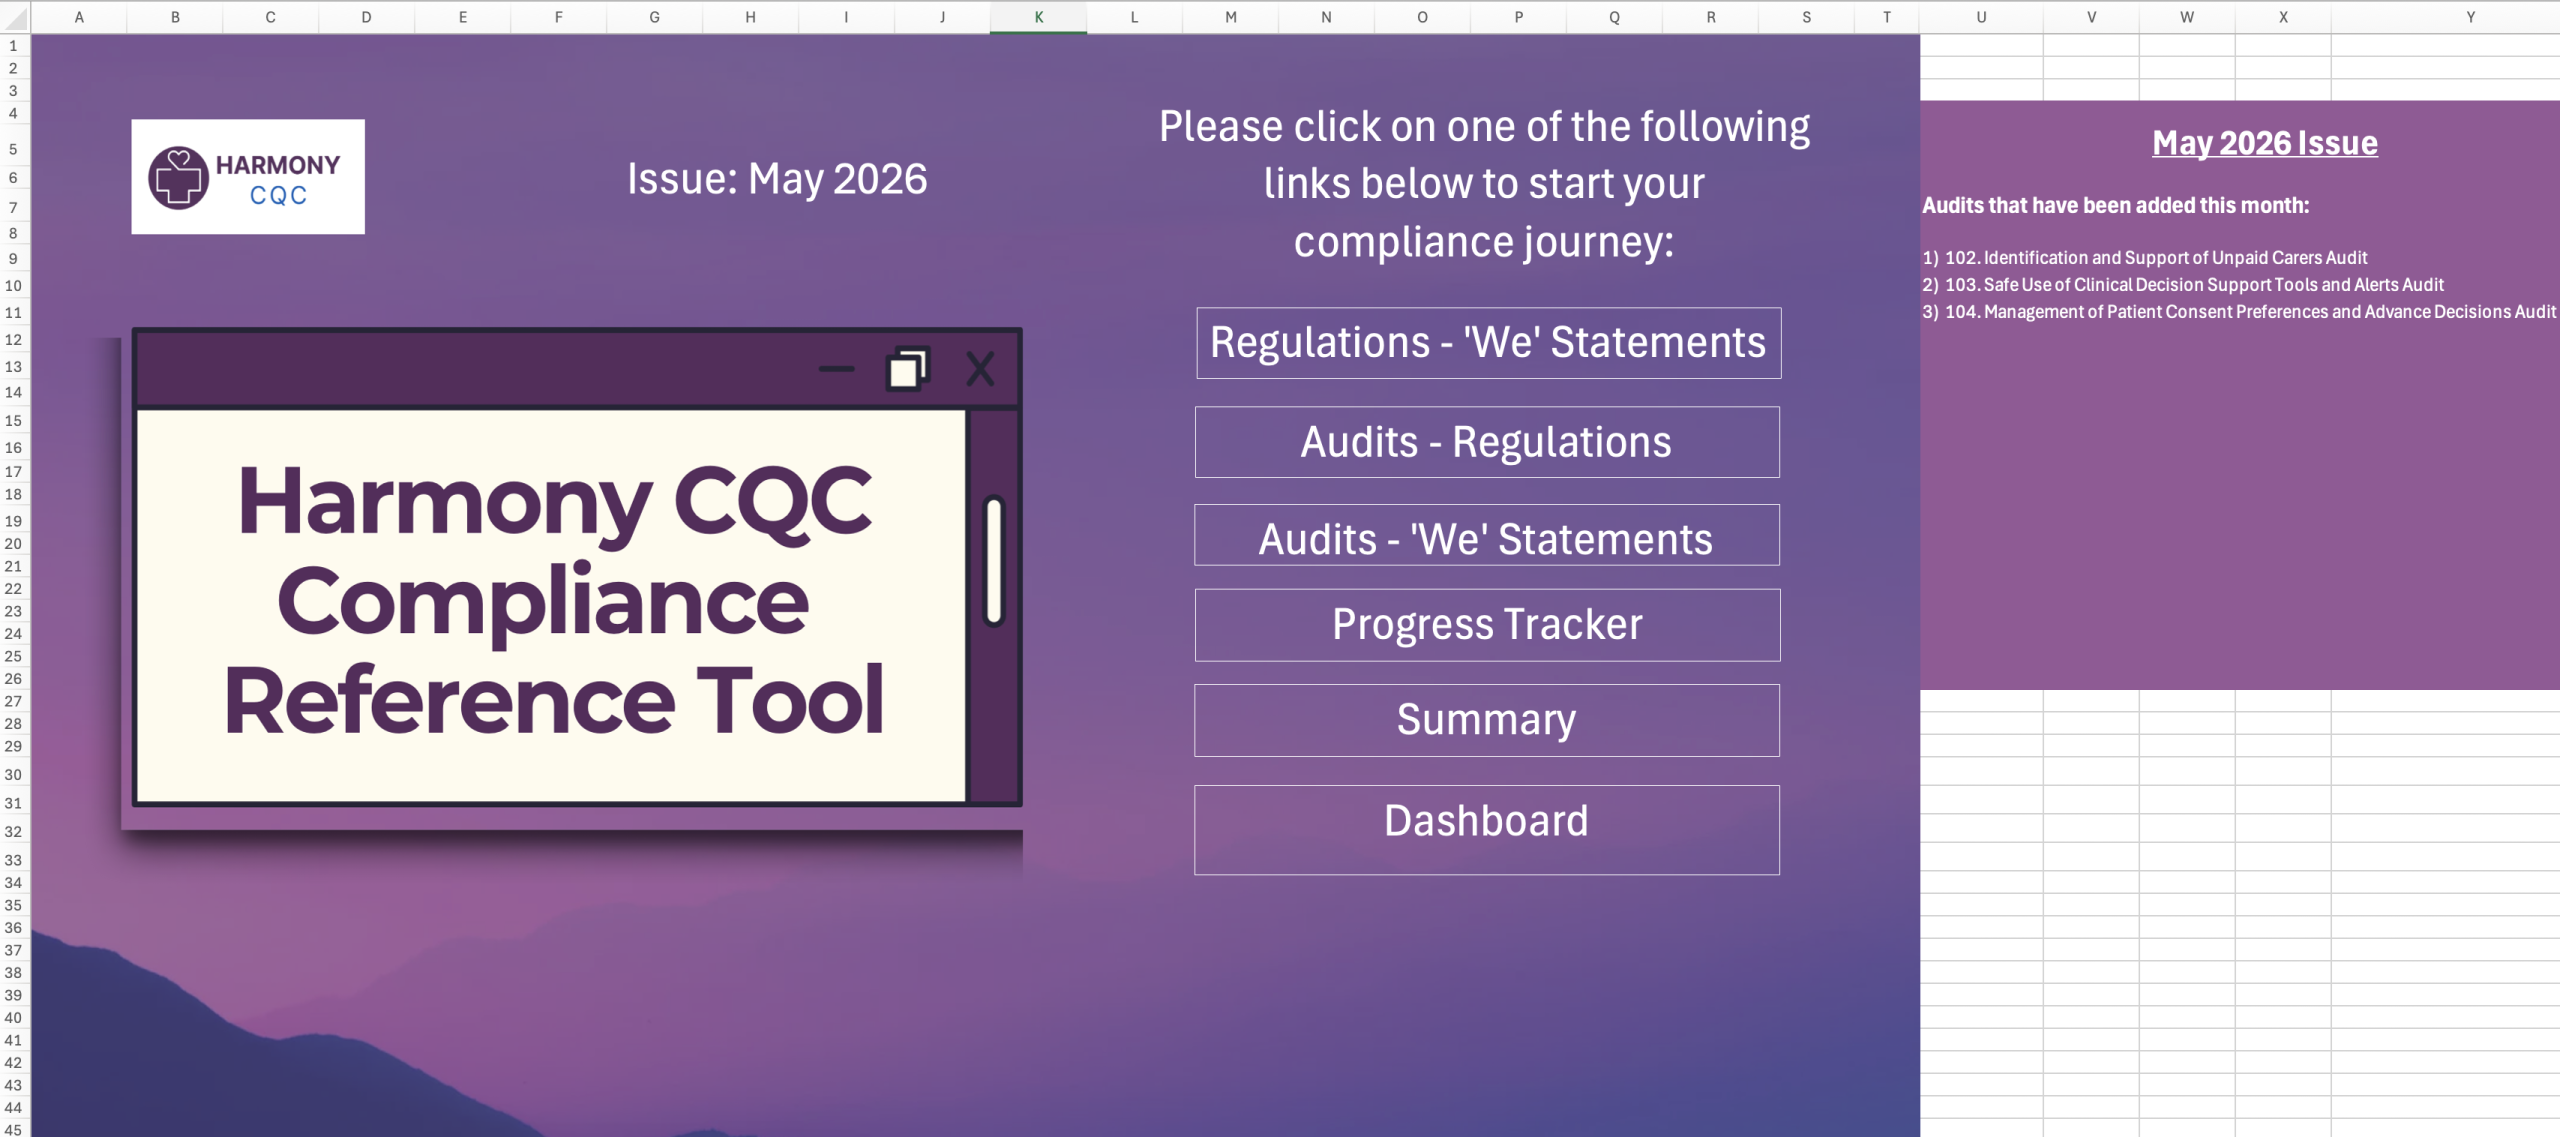The width and height of the screenshot is (2560, 1137).
Task: Click the Harmony CQC Compliance Reference Tool graphic
Action: point(577,567)
